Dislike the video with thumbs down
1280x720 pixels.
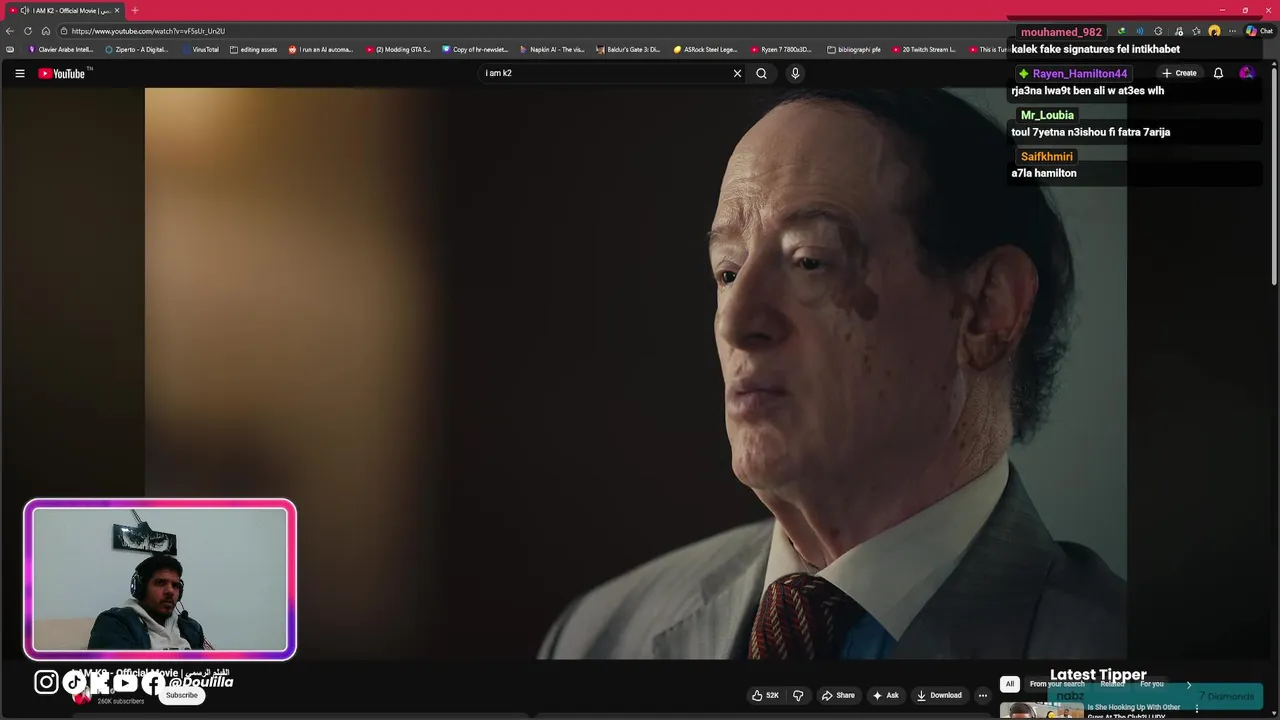click(798, 695)
